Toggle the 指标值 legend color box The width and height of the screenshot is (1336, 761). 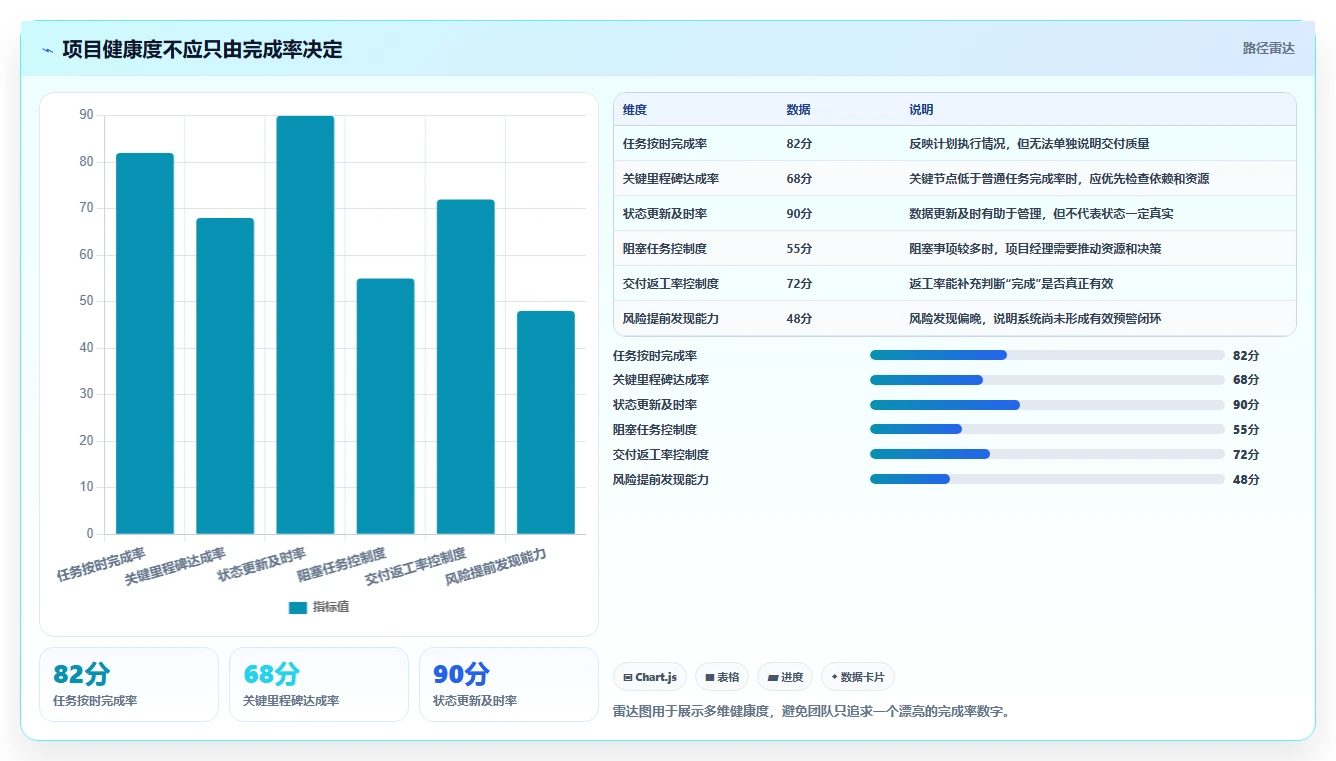point(297,607)
